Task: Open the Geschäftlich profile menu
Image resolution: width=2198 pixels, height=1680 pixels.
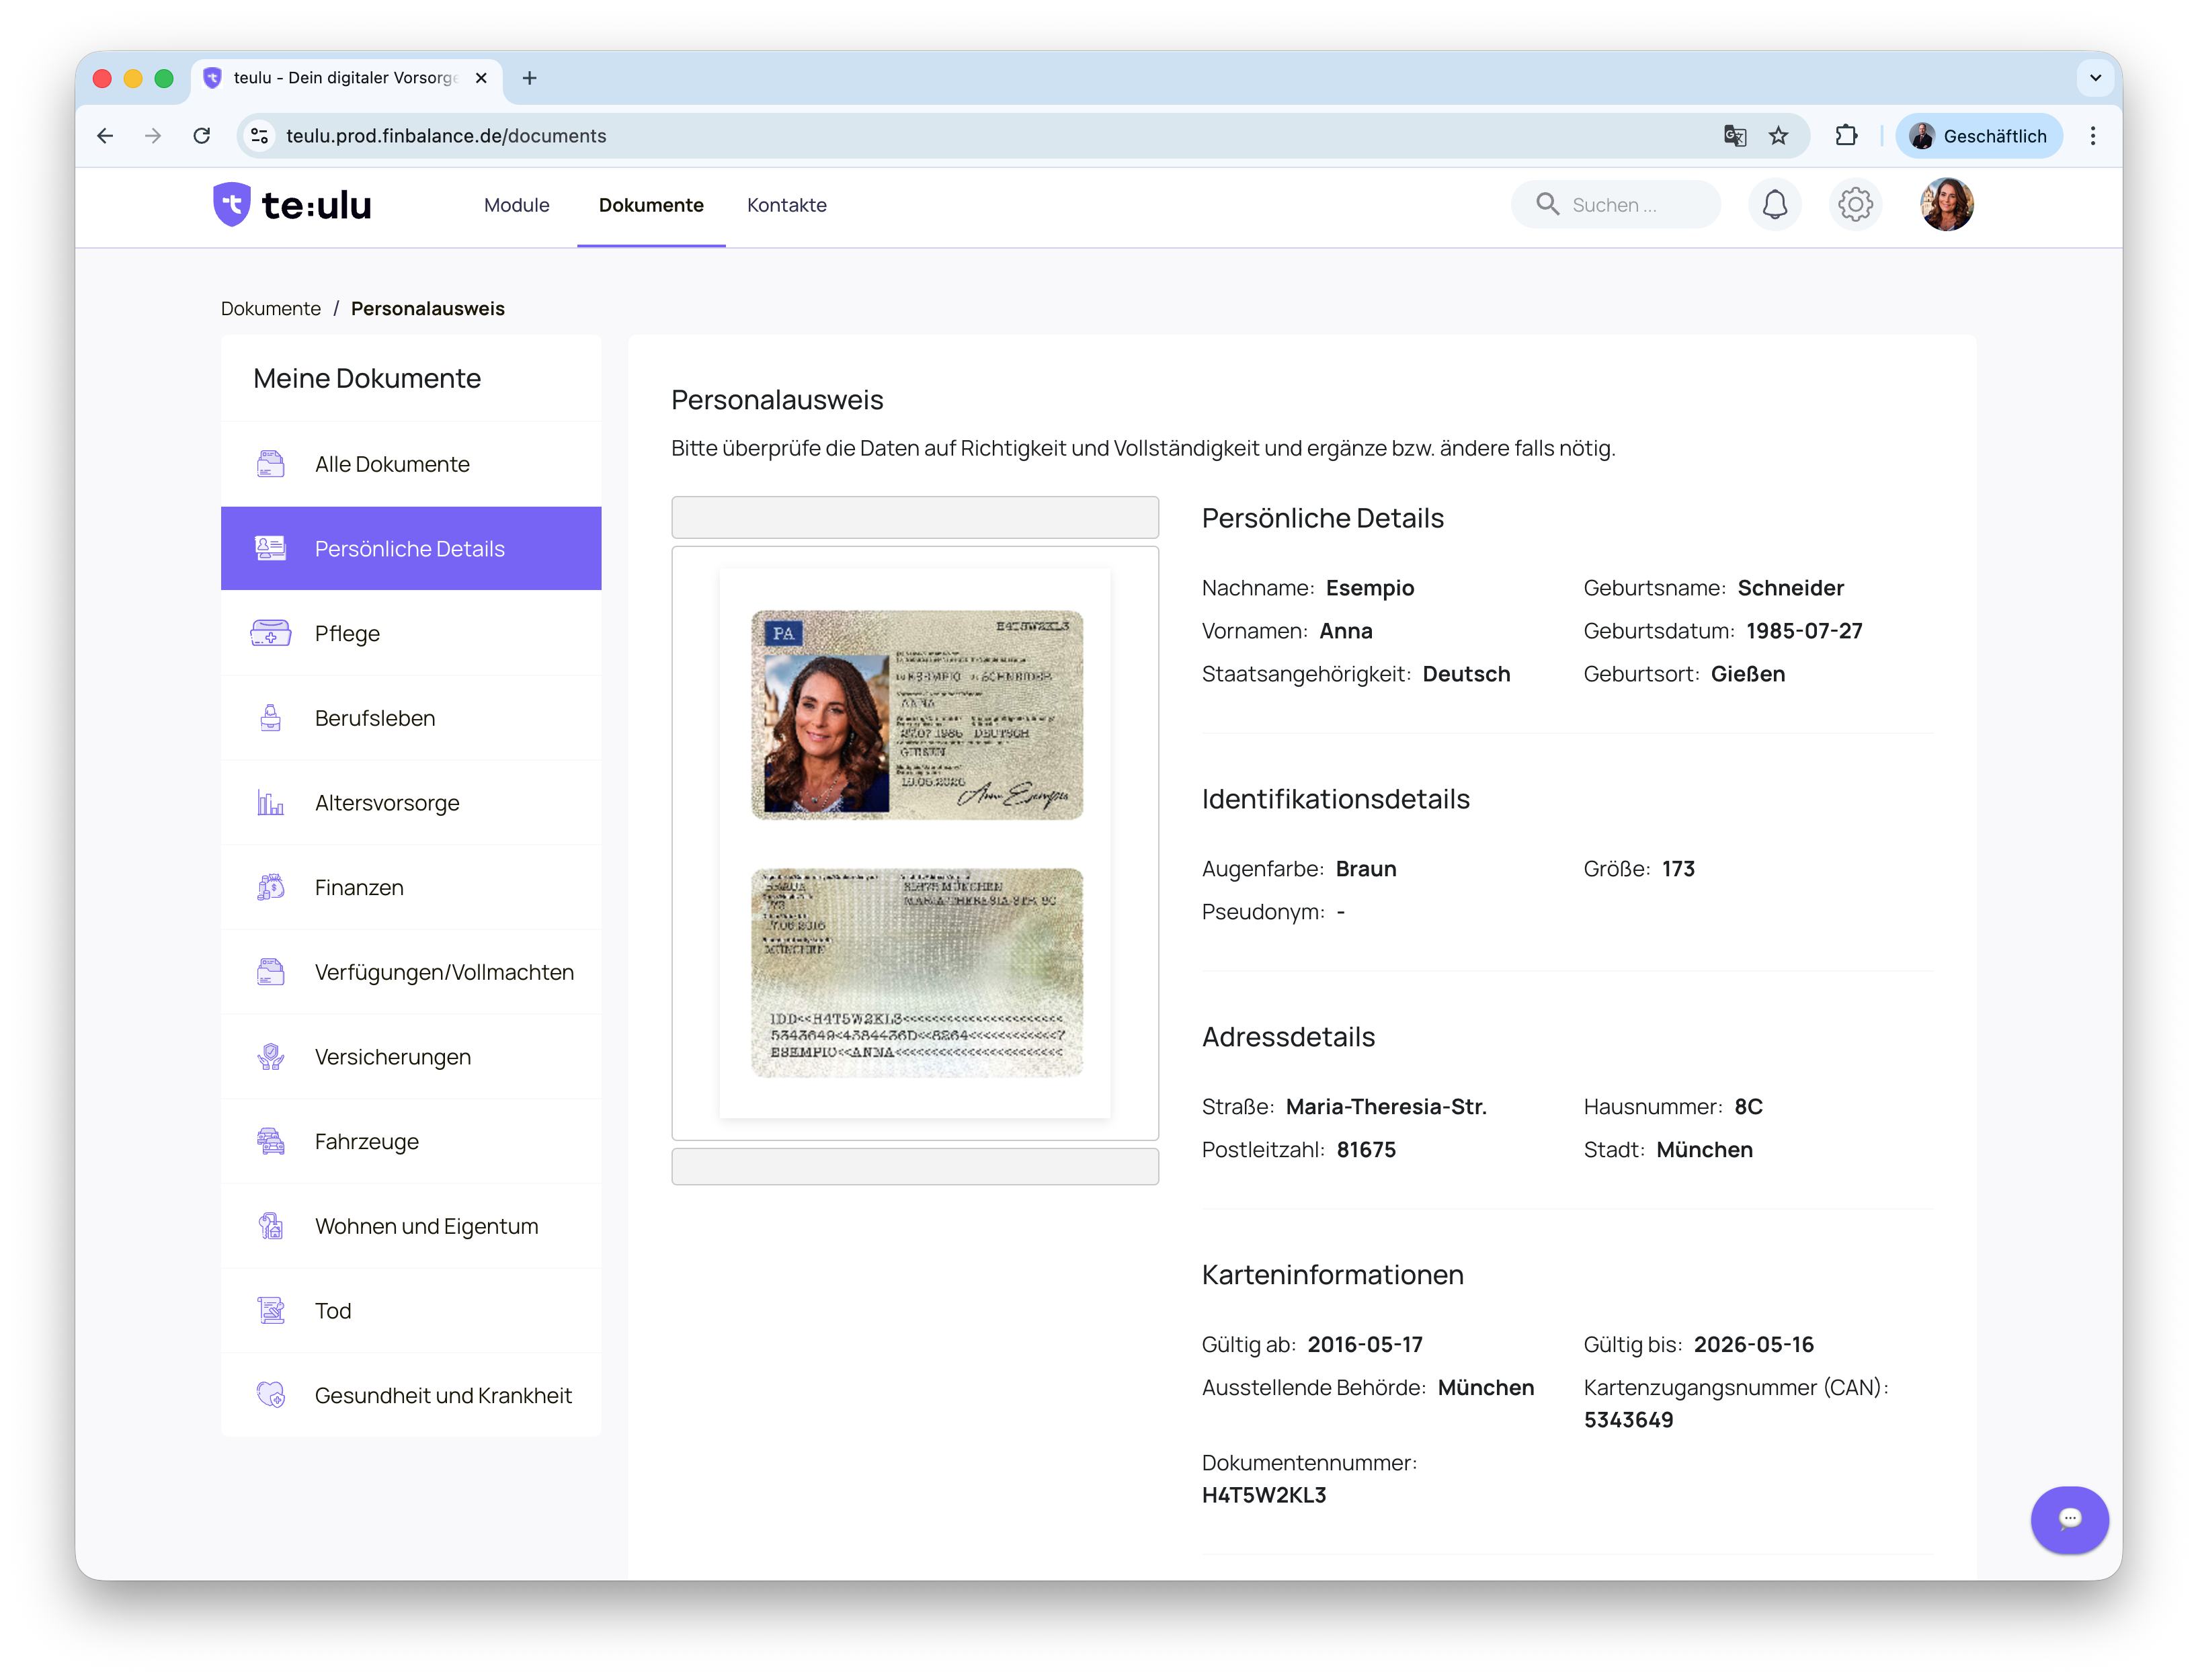Action: 1979,136
